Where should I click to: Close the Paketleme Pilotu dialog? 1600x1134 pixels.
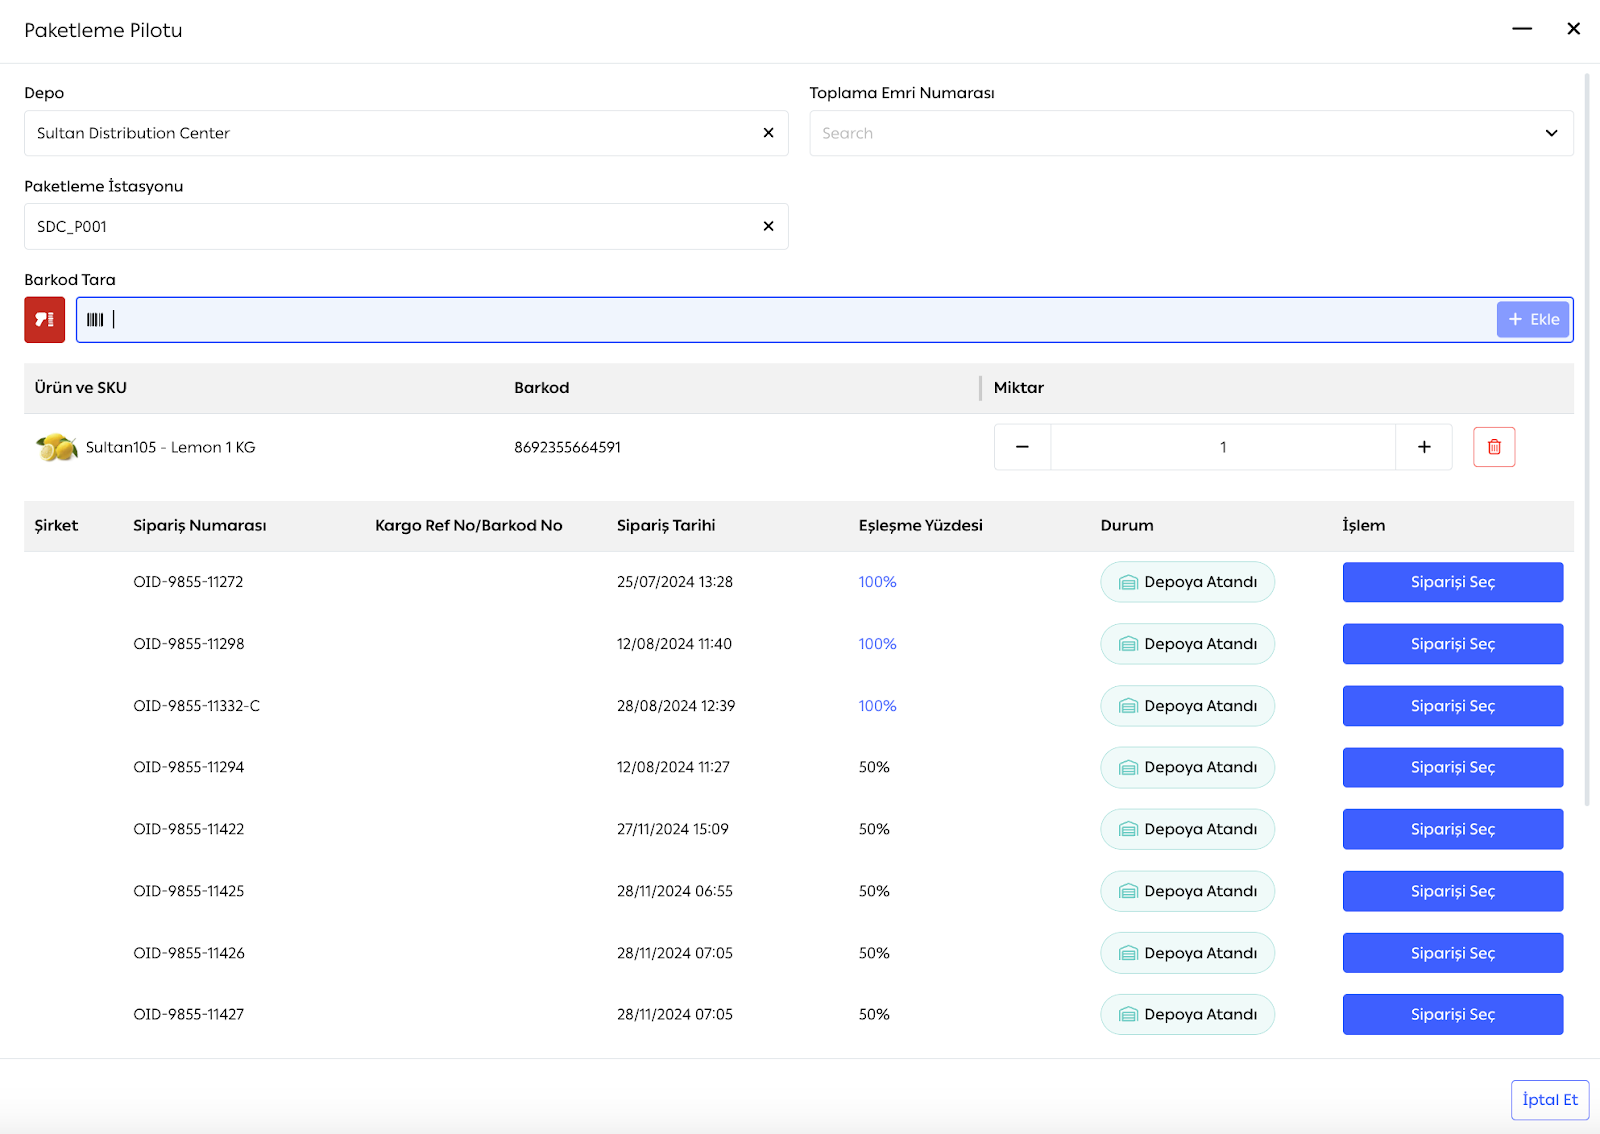pyautogui.click(x=1573, y=29)
